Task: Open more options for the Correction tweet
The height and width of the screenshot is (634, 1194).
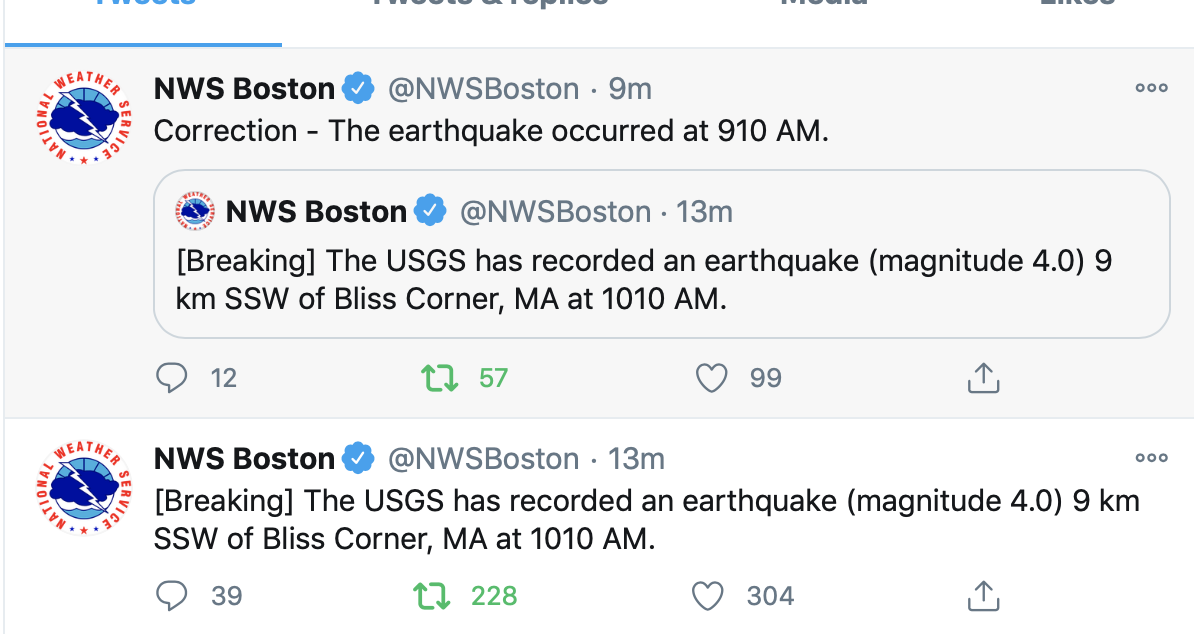Action: [x=1151, y=88]
